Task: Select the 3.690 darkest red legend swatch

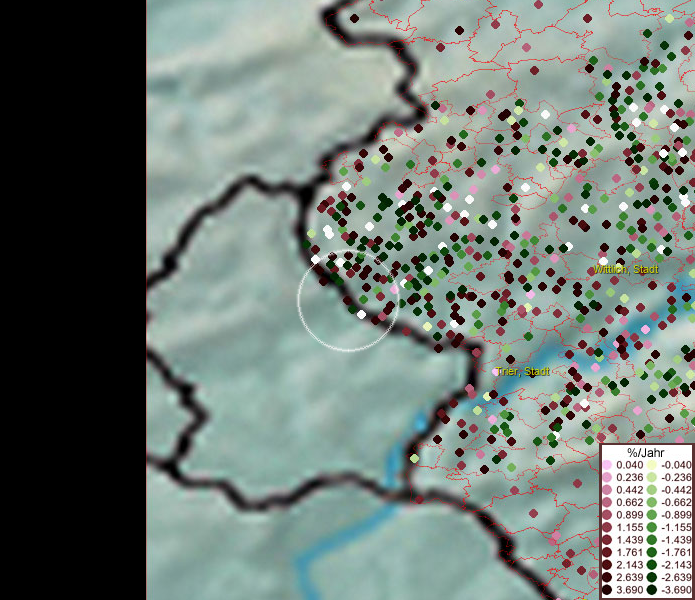Action: pyautogui.click(x=607, y=590)
